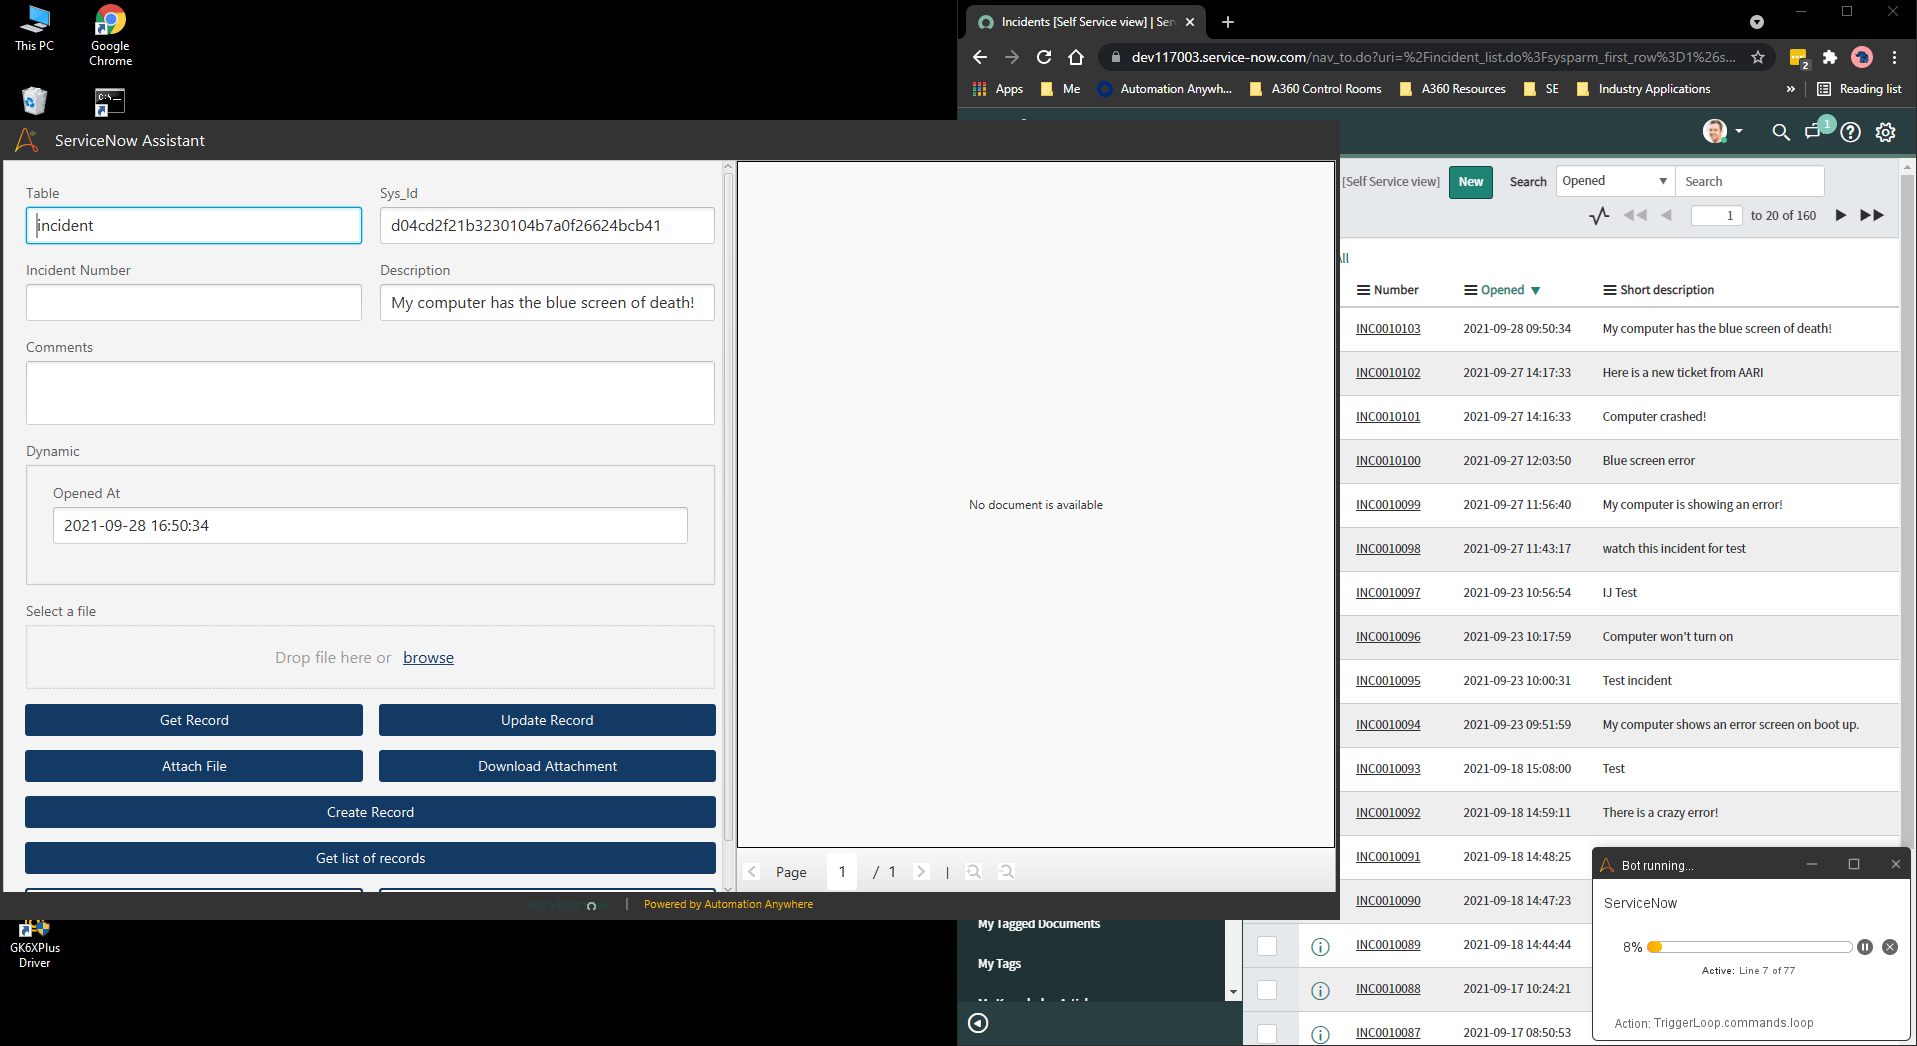Preview incident INC0010089 info icon
Viewport: 1917px width, 1046px height.
click(x=1320, y=946)
